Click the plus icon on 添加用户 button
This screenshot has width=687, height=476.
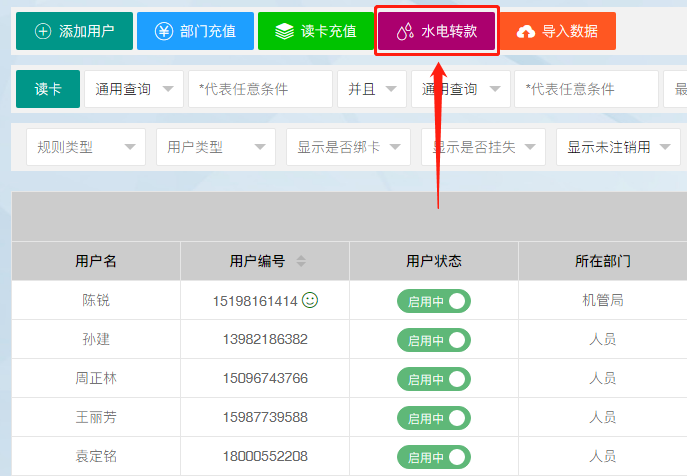coord(42,31)
